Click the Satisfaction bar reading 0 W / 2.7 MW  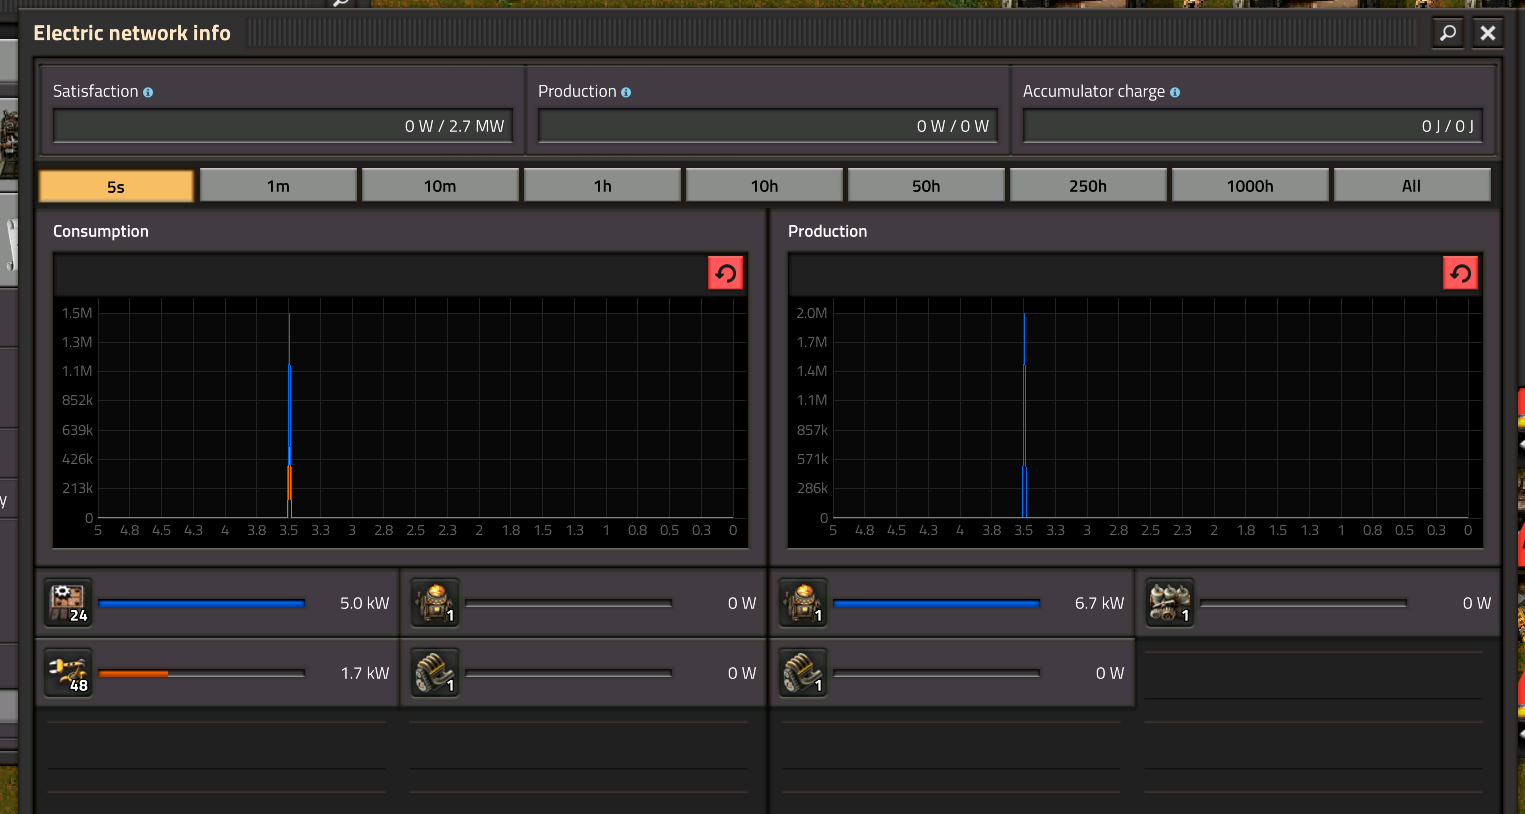pyautogui.click(x=283, y=126)
